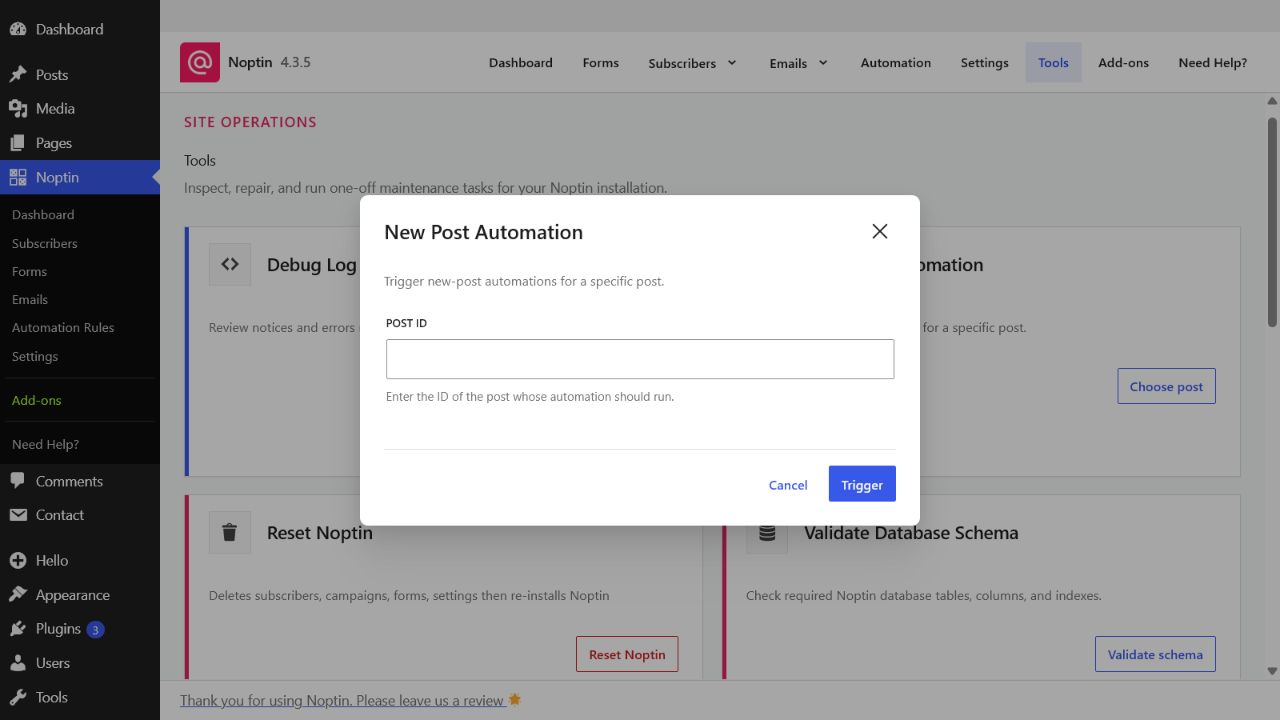Click the Validate schema button

pyautogui.click(x=1155, y=654)
